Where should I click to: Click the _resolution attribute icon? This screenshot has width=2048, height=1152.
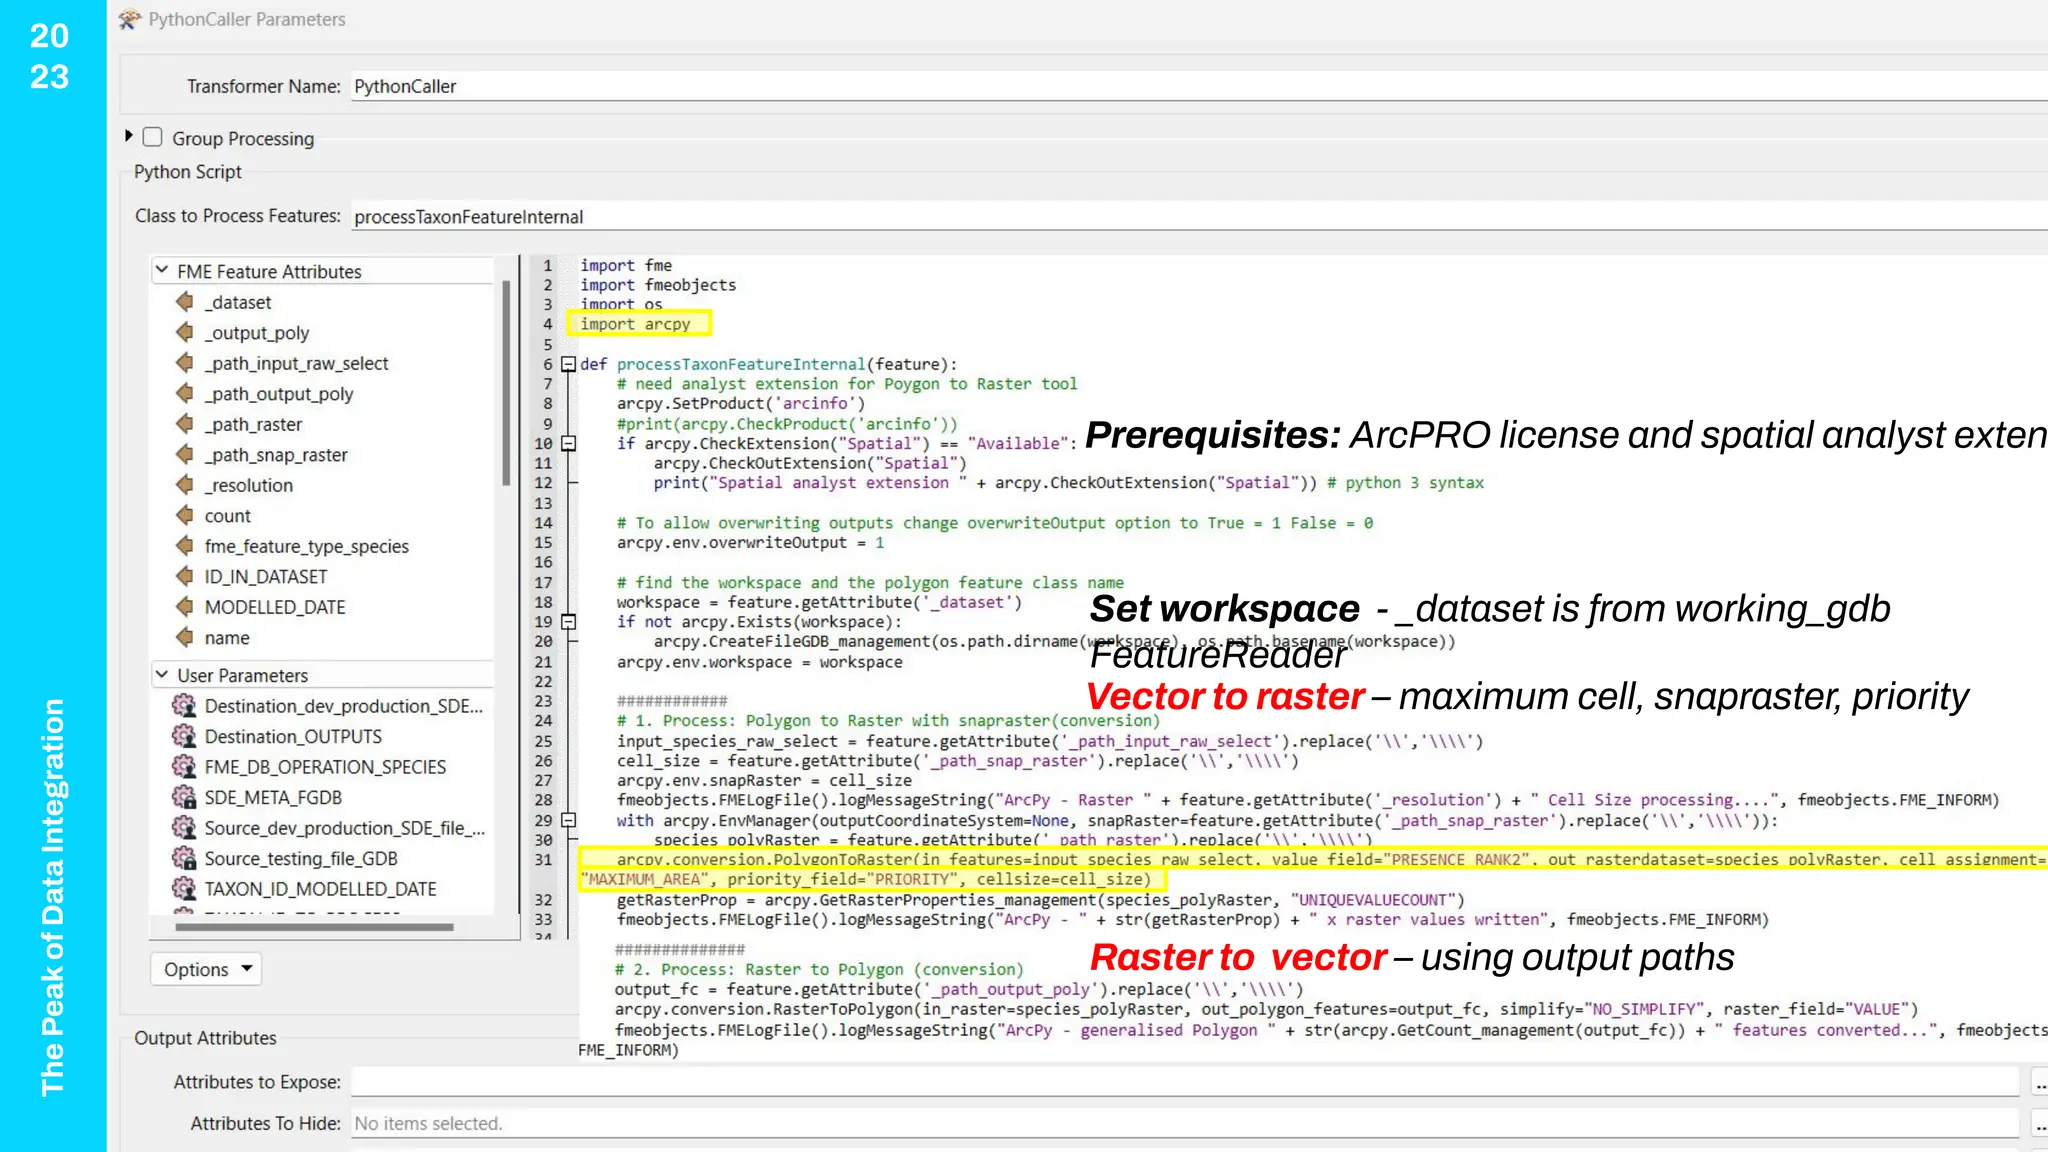[185, 484]
